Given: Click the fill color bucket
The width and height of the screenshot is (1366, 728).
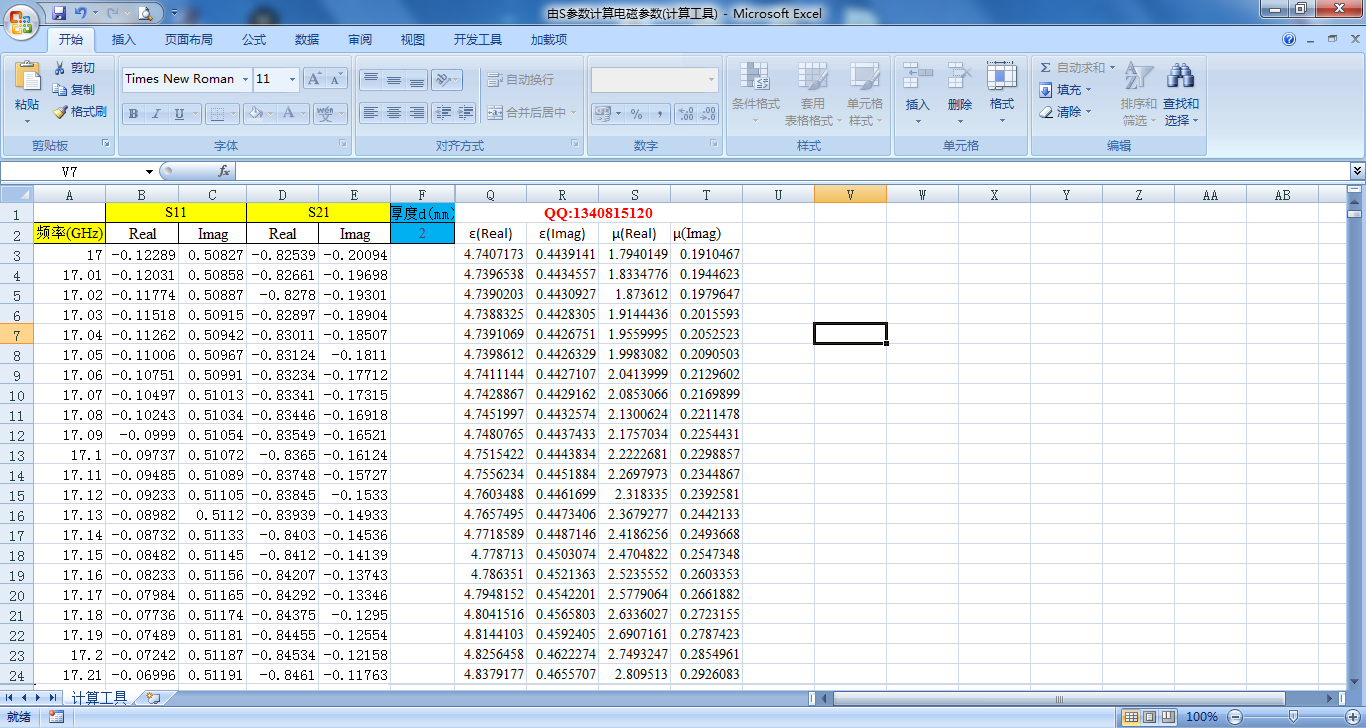Looking at the screenshot, I should coord(255,113).
